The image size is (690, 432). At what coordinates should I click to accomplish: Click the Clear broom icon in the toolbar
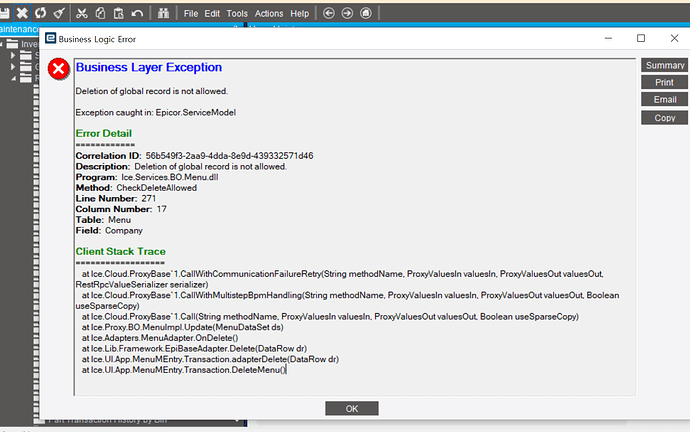[59, 13]
